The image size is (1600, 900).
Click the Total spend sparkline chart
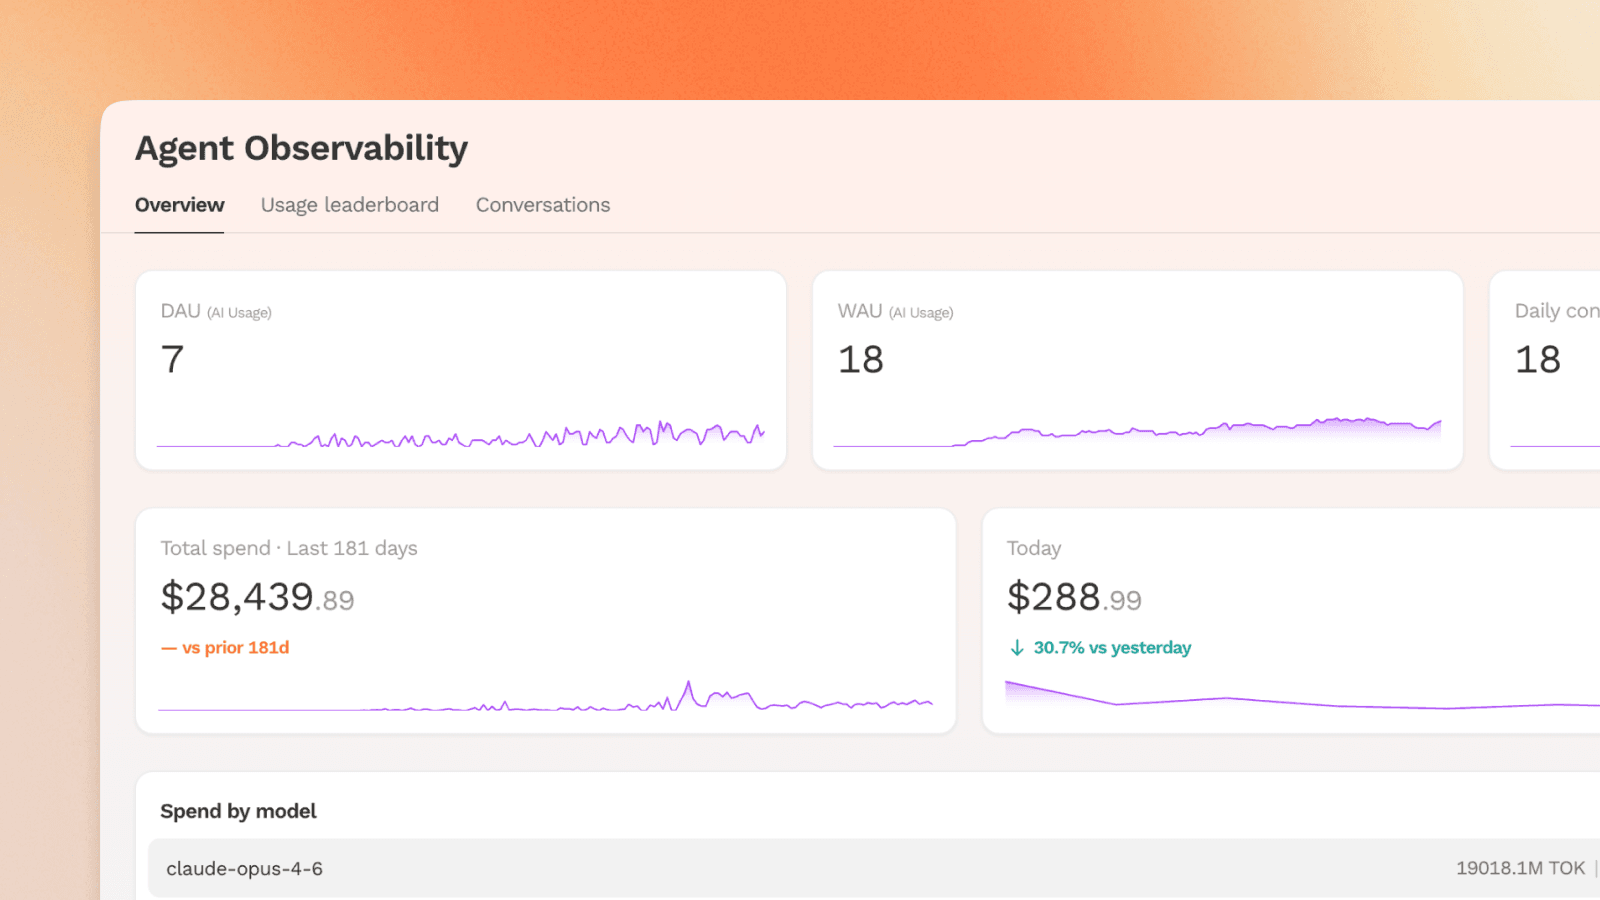point(546,696)
